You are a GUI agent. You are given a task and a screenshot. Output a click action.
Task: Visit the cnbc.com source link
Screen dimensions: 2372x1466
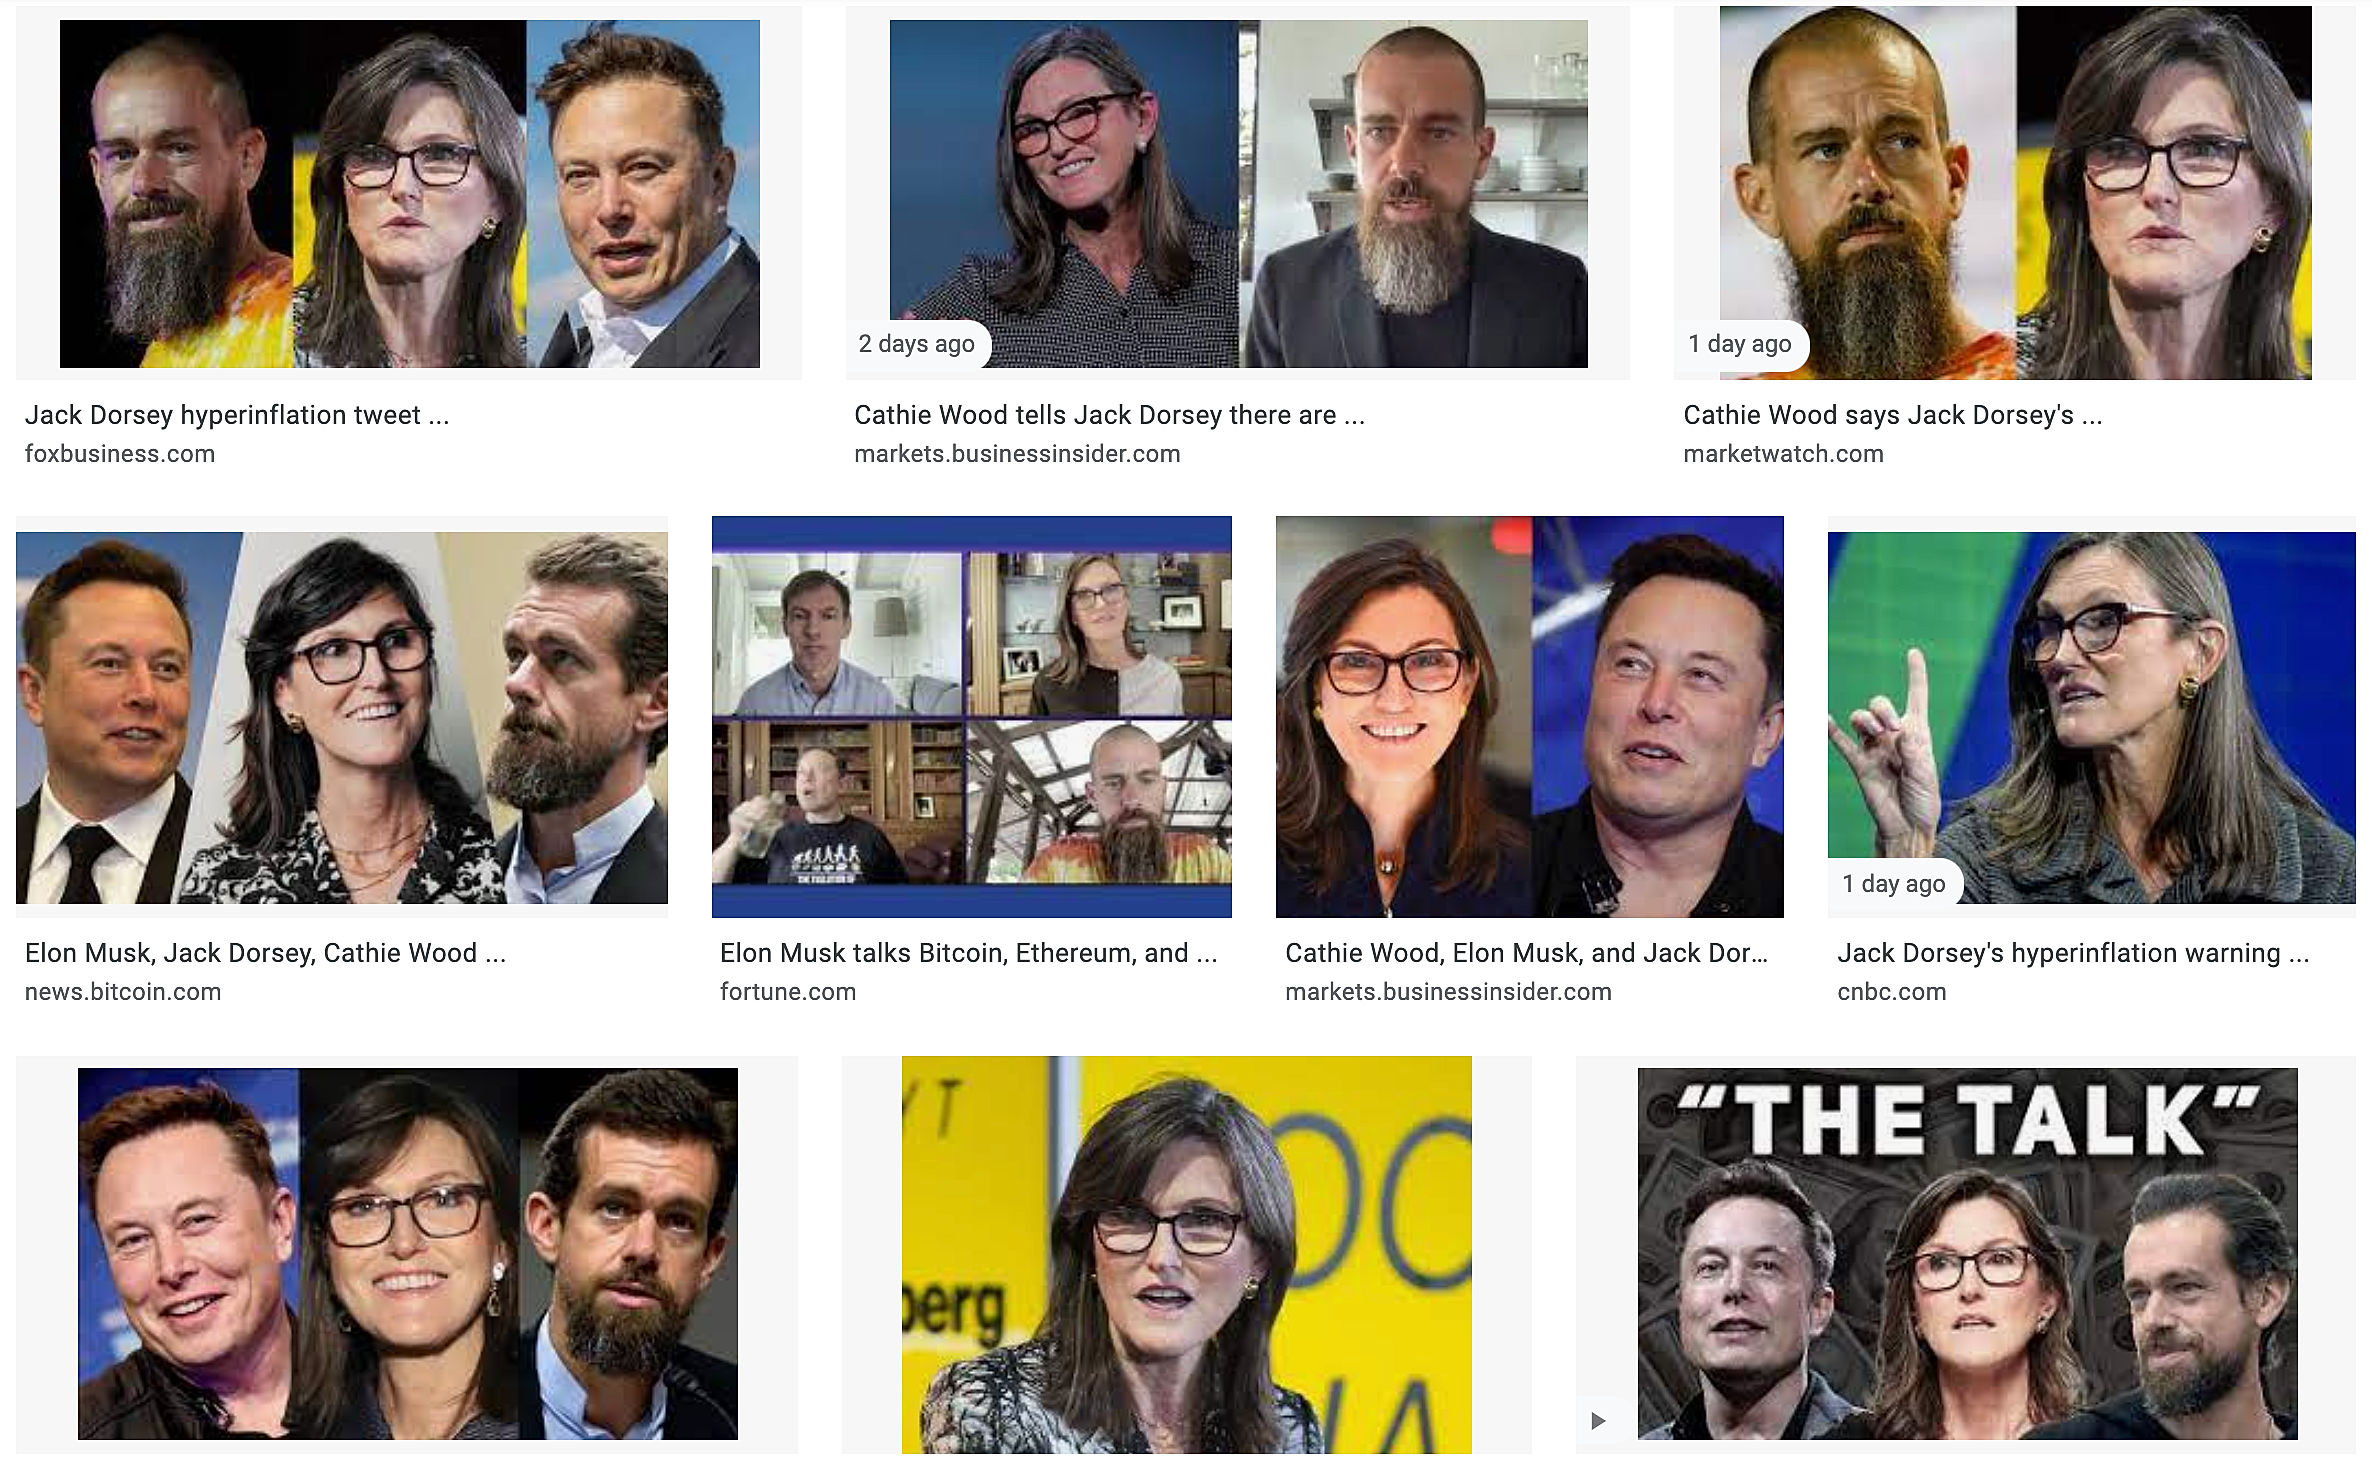pos(1892,992)
